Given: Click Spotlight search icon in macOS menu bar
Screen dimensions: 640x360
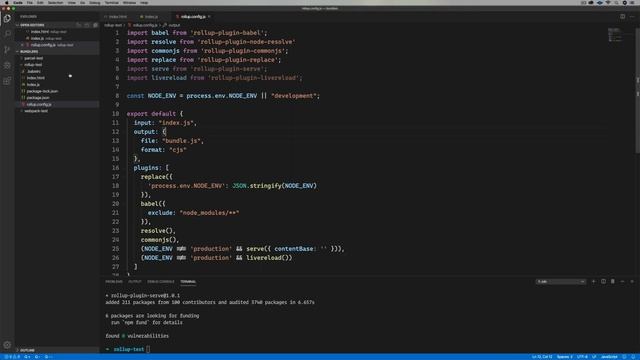Looking at the screenshot, I should tap(616, 2).
